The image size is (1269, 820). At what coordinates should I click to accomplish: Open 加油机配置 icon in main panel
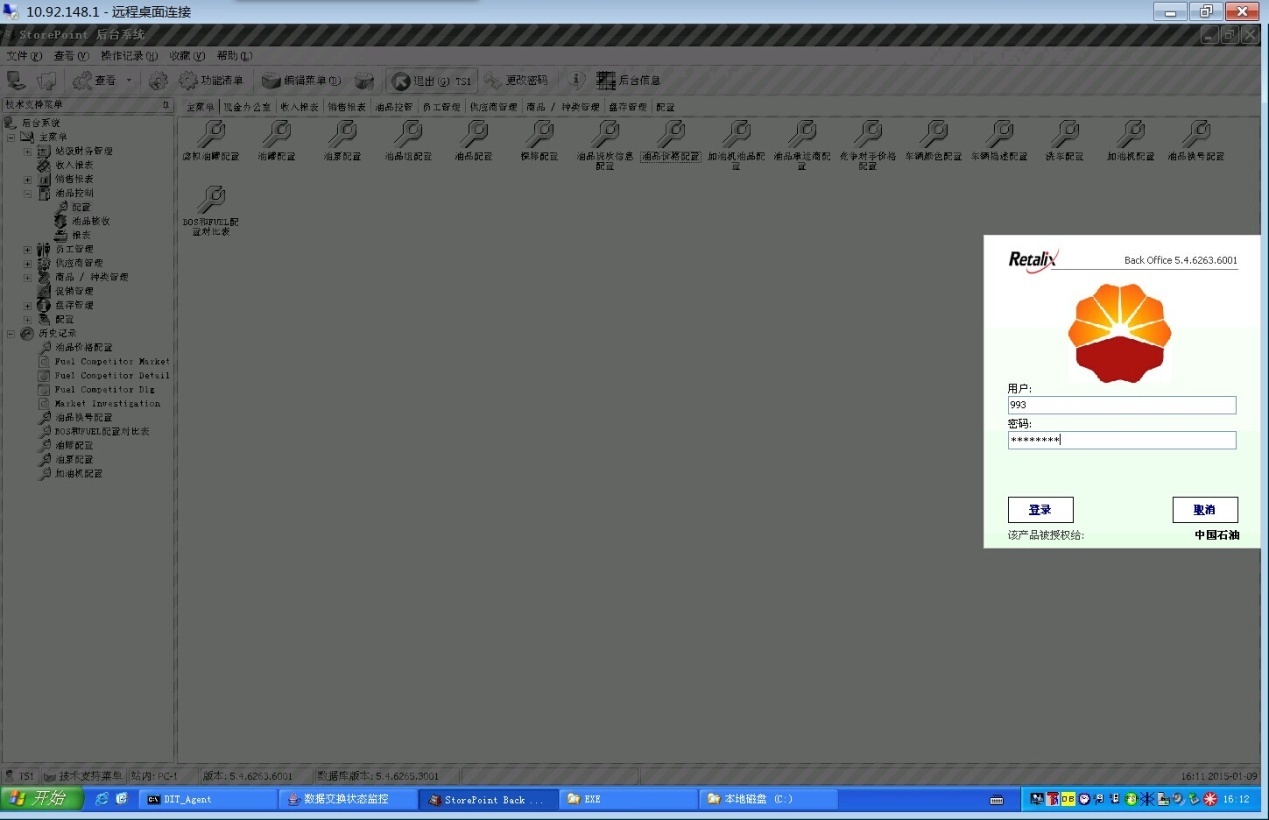tap(1131, 134)
